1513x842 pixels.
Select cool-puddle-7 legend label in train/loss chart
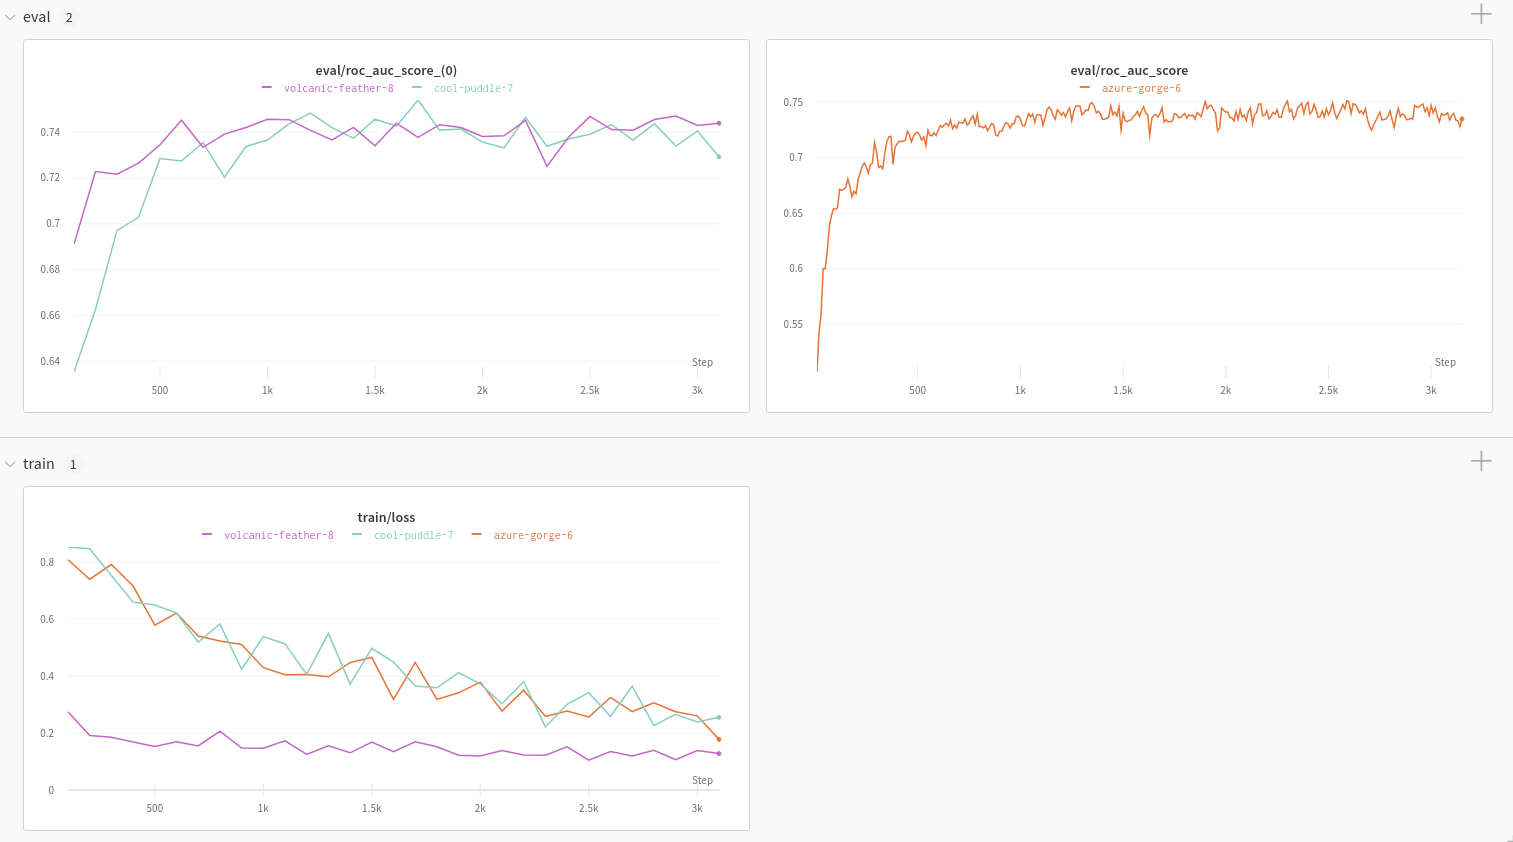click(413, 535)
